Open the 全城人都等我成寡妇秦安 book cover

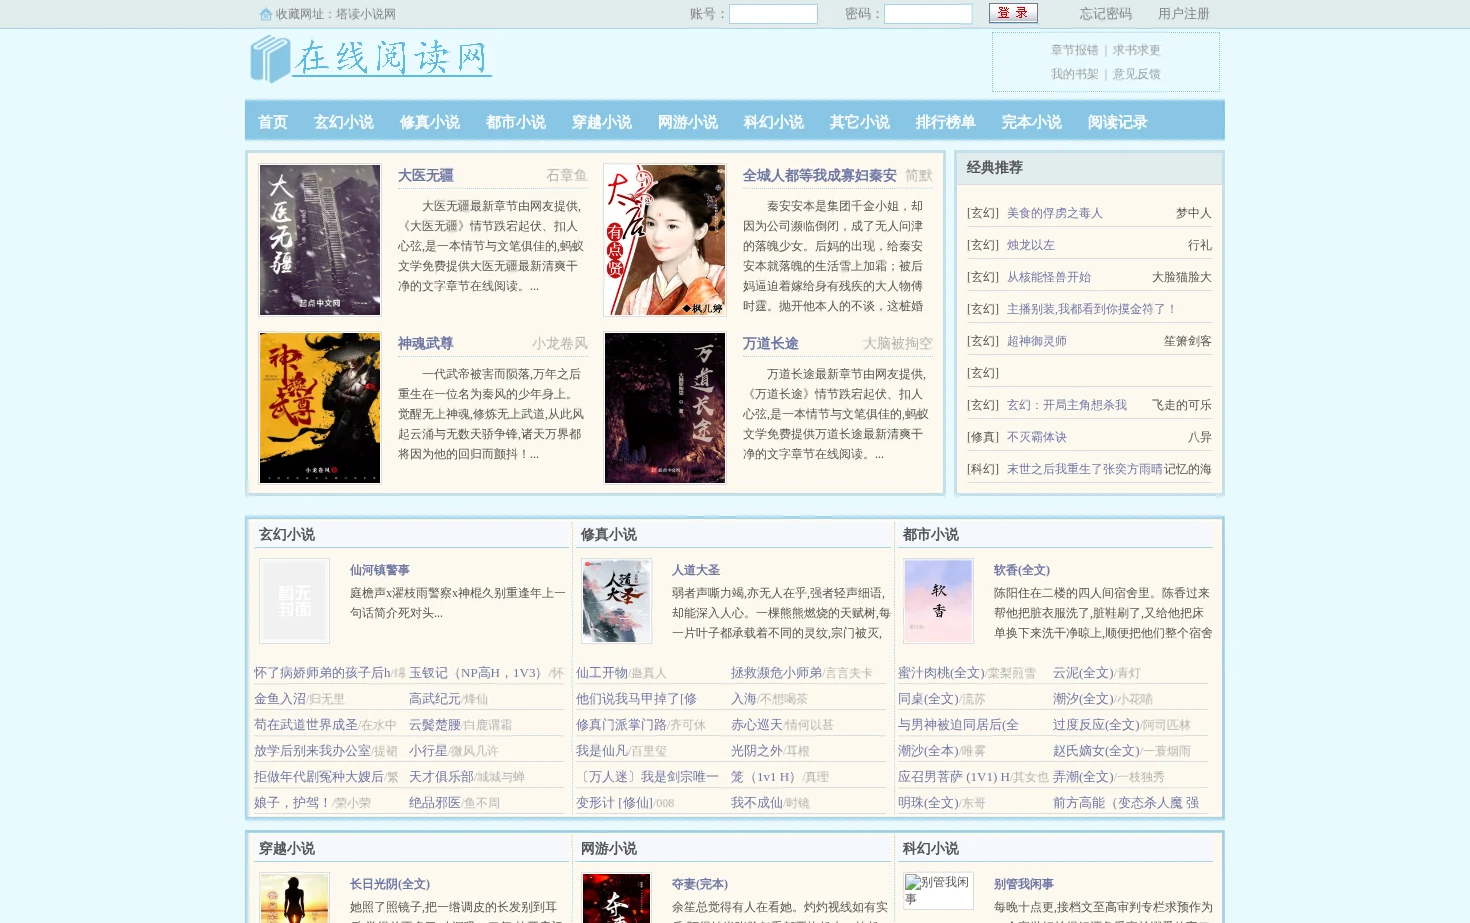tap(665, 240)
